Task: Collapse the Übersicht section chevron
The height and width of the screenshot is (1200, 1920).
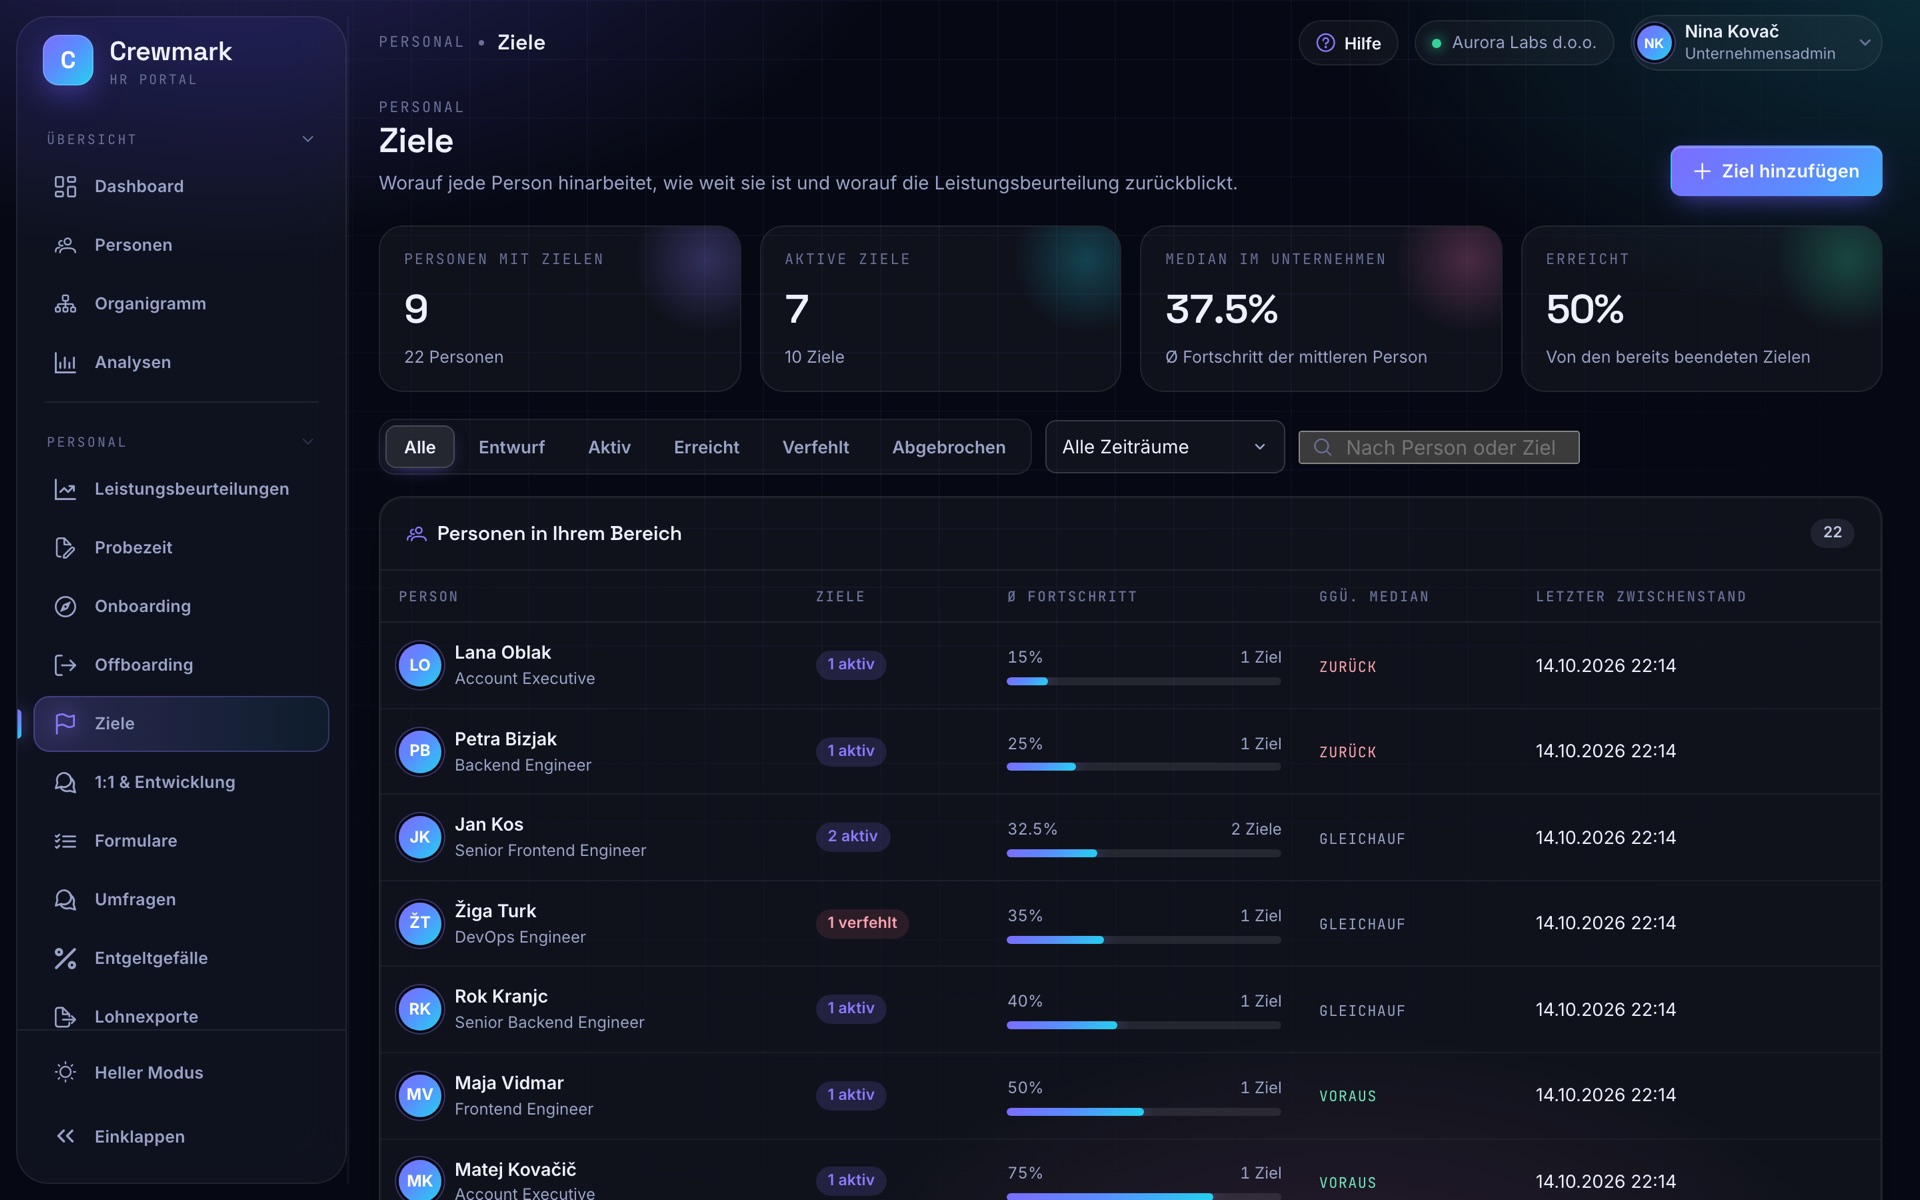Action: [308, 139]
